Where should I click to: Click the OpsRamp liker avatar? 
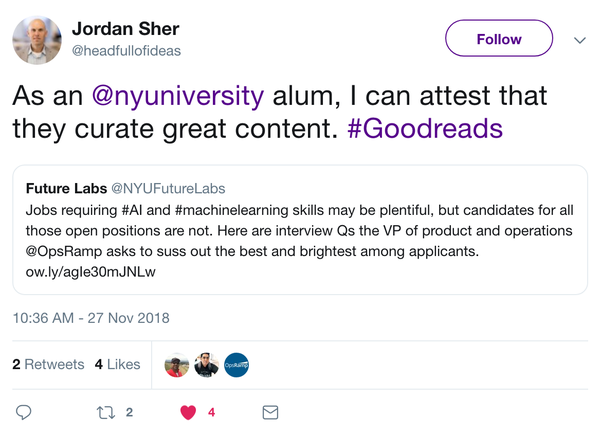coord(236,366)
